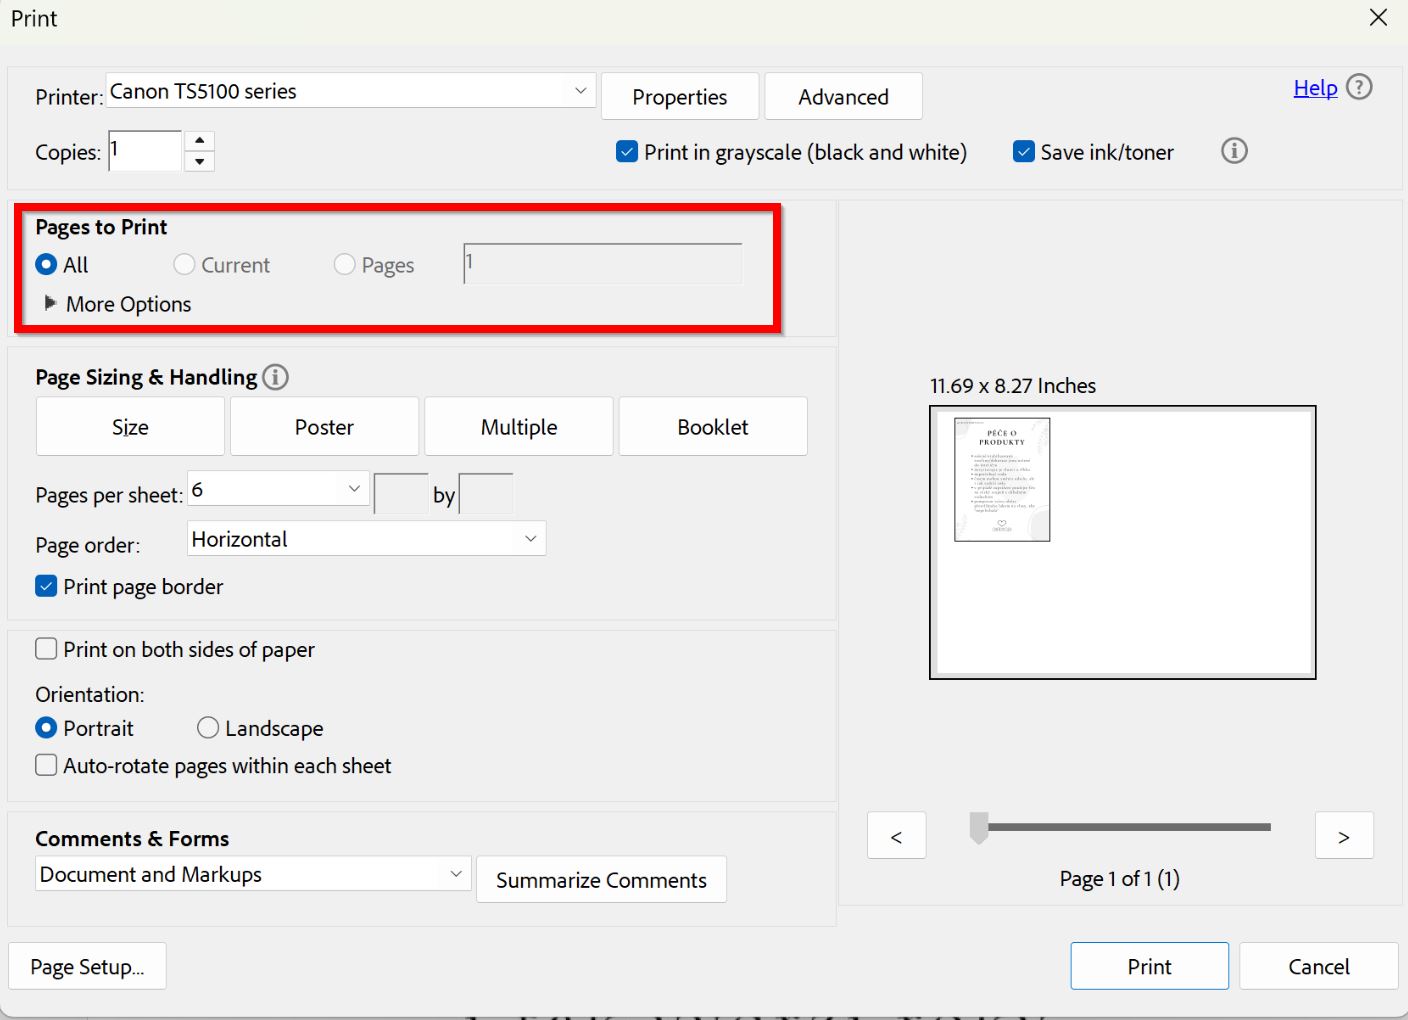Click the Pages range text field
The height and width of the screenshot is (1020, 1408).
coord(603,264)
